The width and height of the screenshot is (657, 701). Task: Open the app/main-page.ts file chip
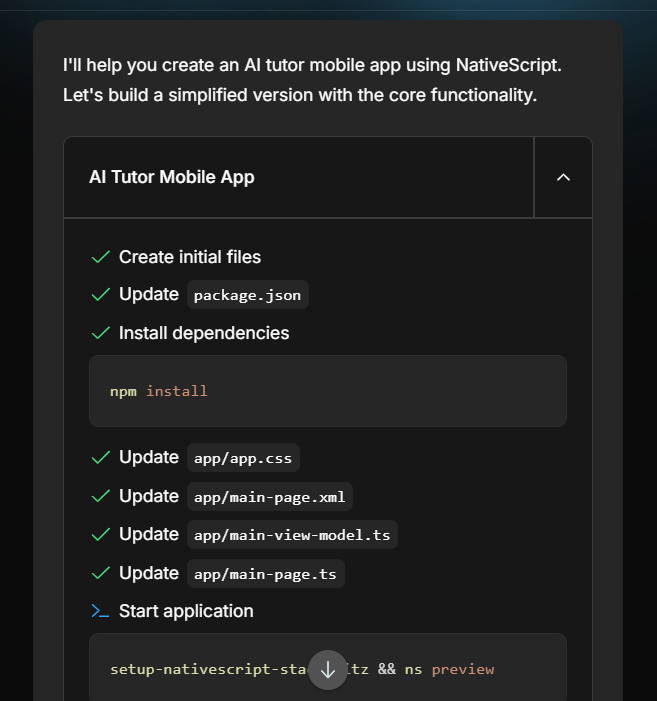[265, 574]
